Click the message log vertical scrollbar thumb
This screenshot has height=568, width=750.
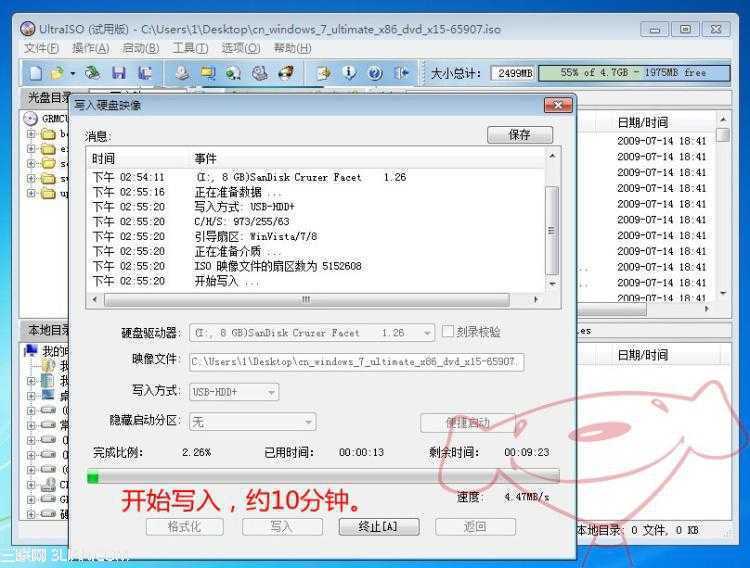tap(552, 231)
